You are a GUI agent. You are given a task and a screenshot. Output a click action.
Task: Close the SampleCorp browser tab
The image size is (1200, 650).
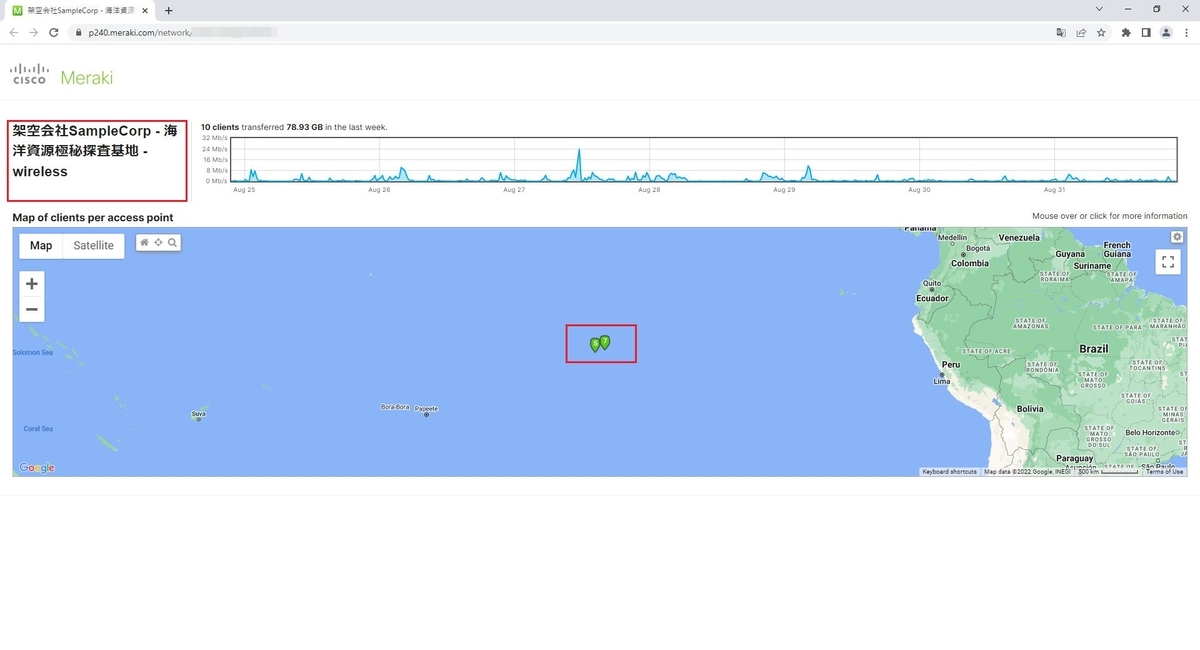click(x=145, y=10)
